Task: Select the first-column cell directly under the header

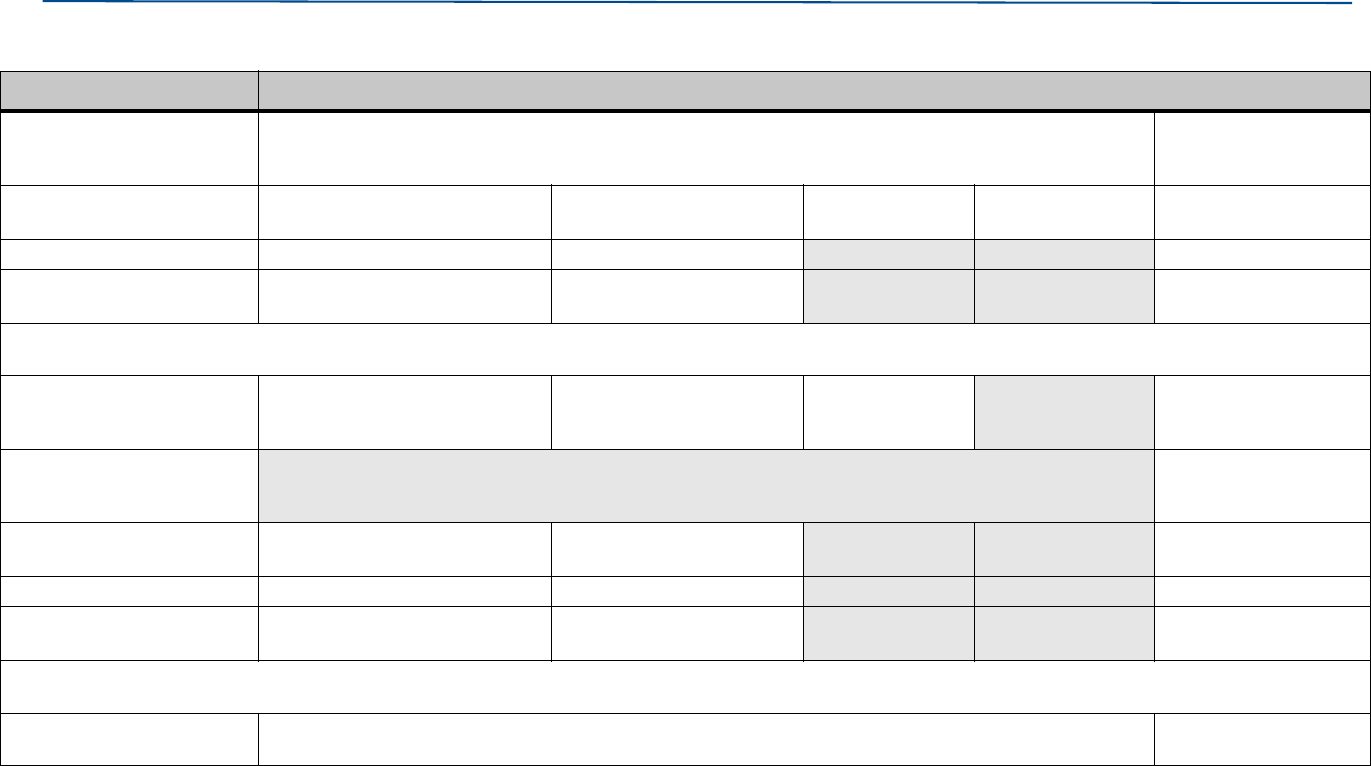Action: [129, 148]
